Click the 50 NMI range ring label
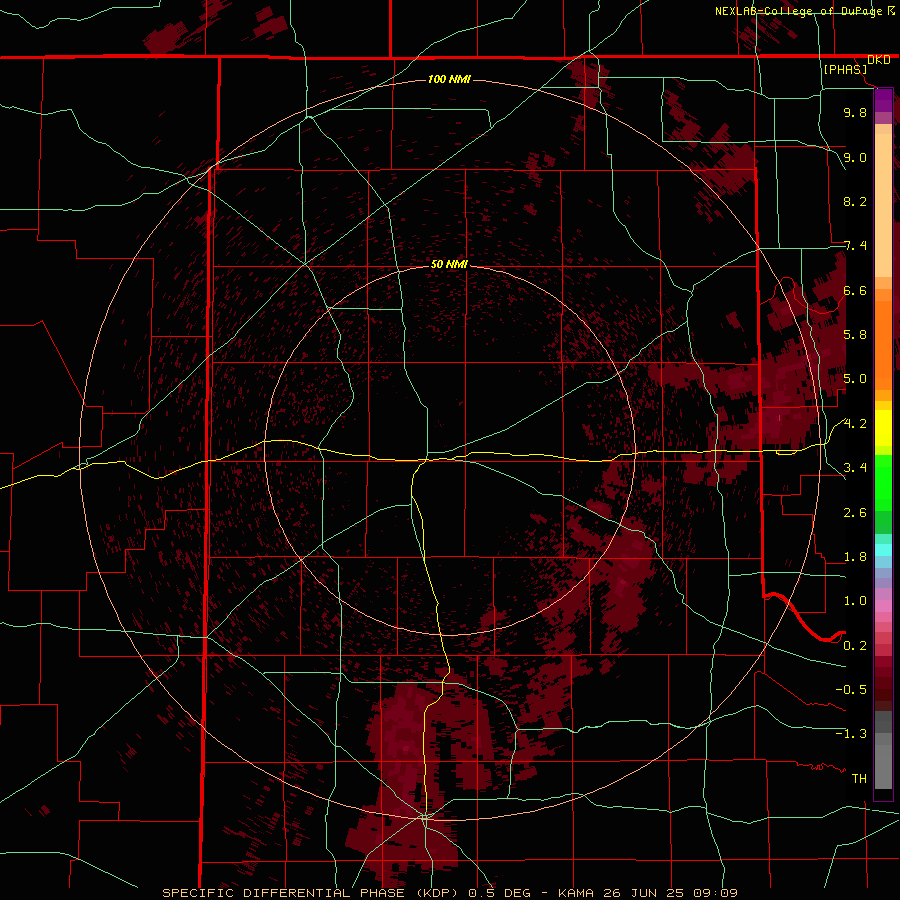Viewport: 900px width, 900px height. [449, 264]
